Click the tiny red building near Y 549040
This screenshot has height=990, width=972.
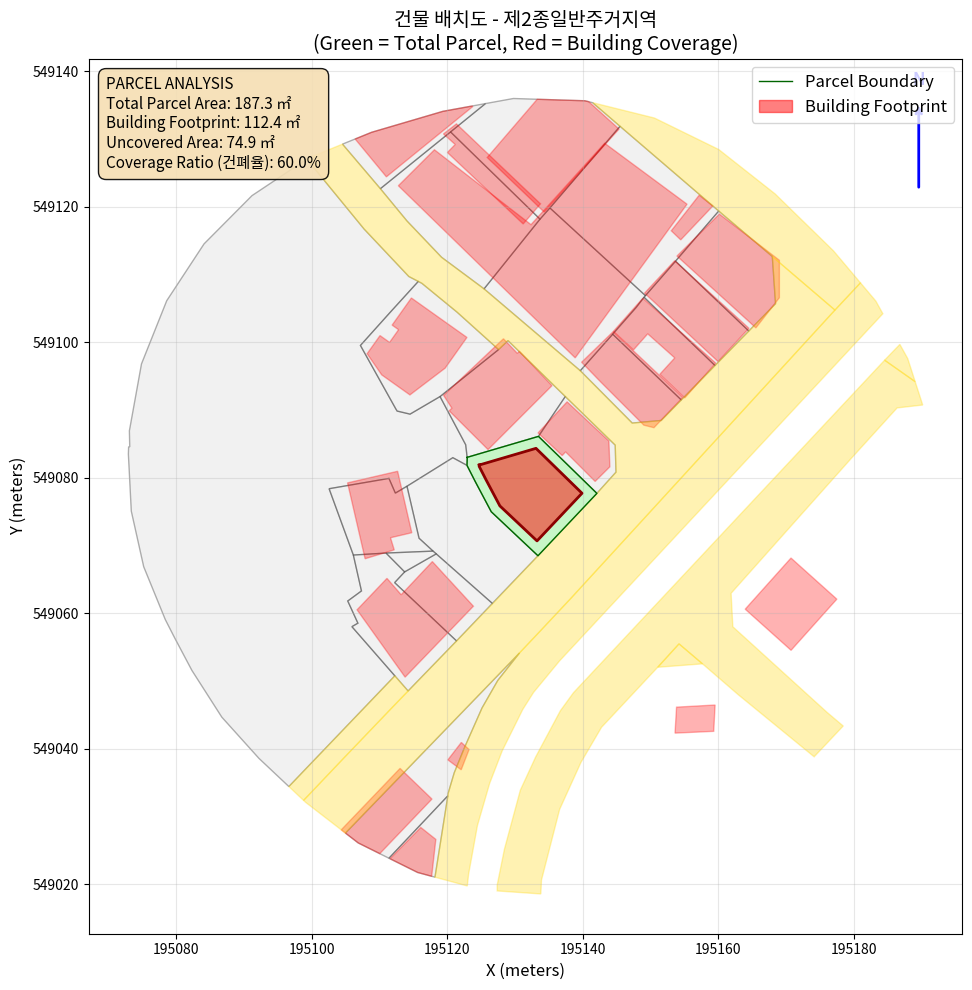(x=459, y=755)
